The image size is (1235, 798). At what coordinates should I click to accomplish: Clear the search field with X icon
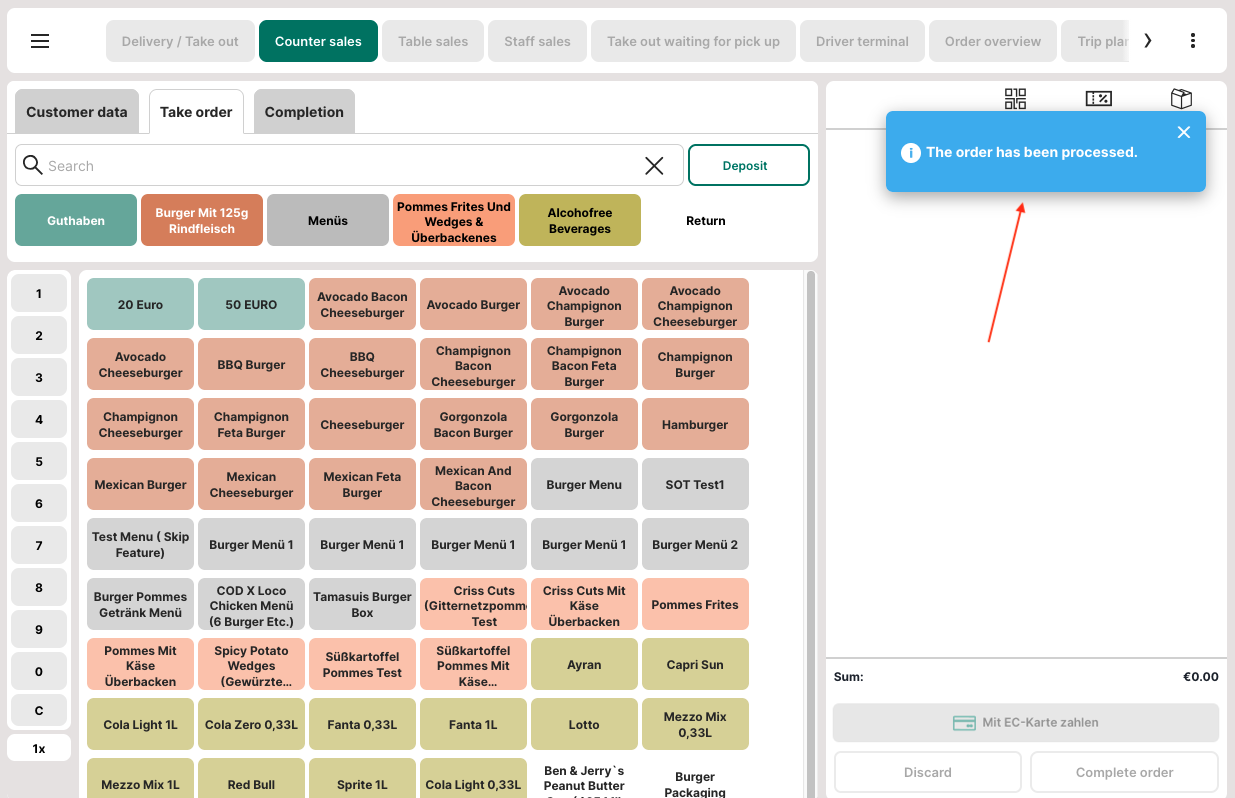pos(654,166)
